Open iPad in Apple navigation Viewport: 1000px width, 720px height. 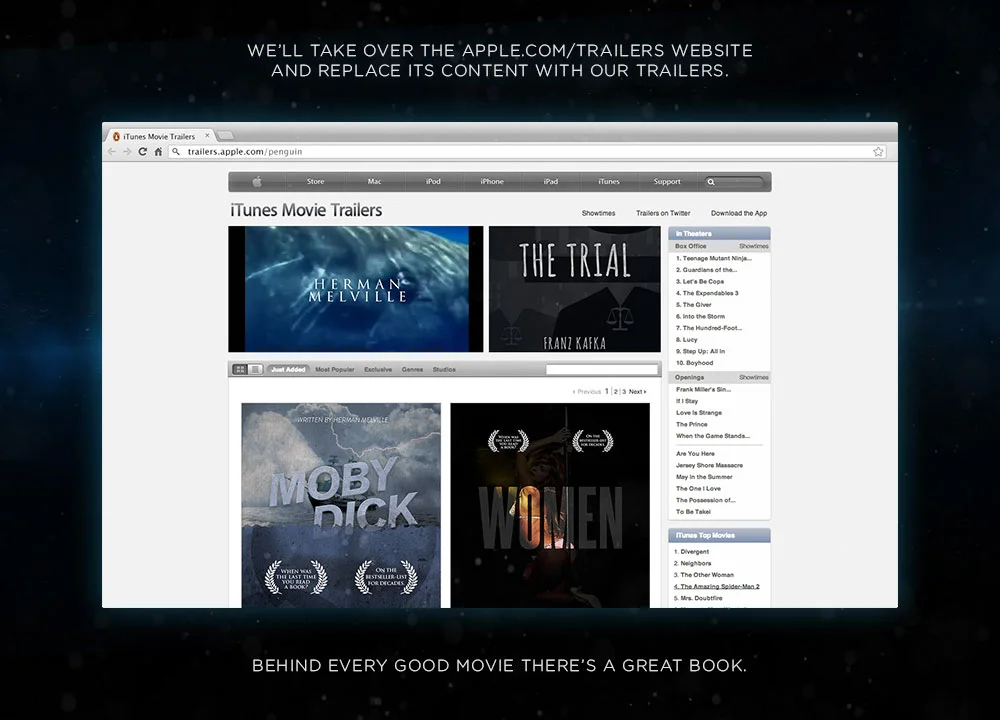tap(550, 182)
